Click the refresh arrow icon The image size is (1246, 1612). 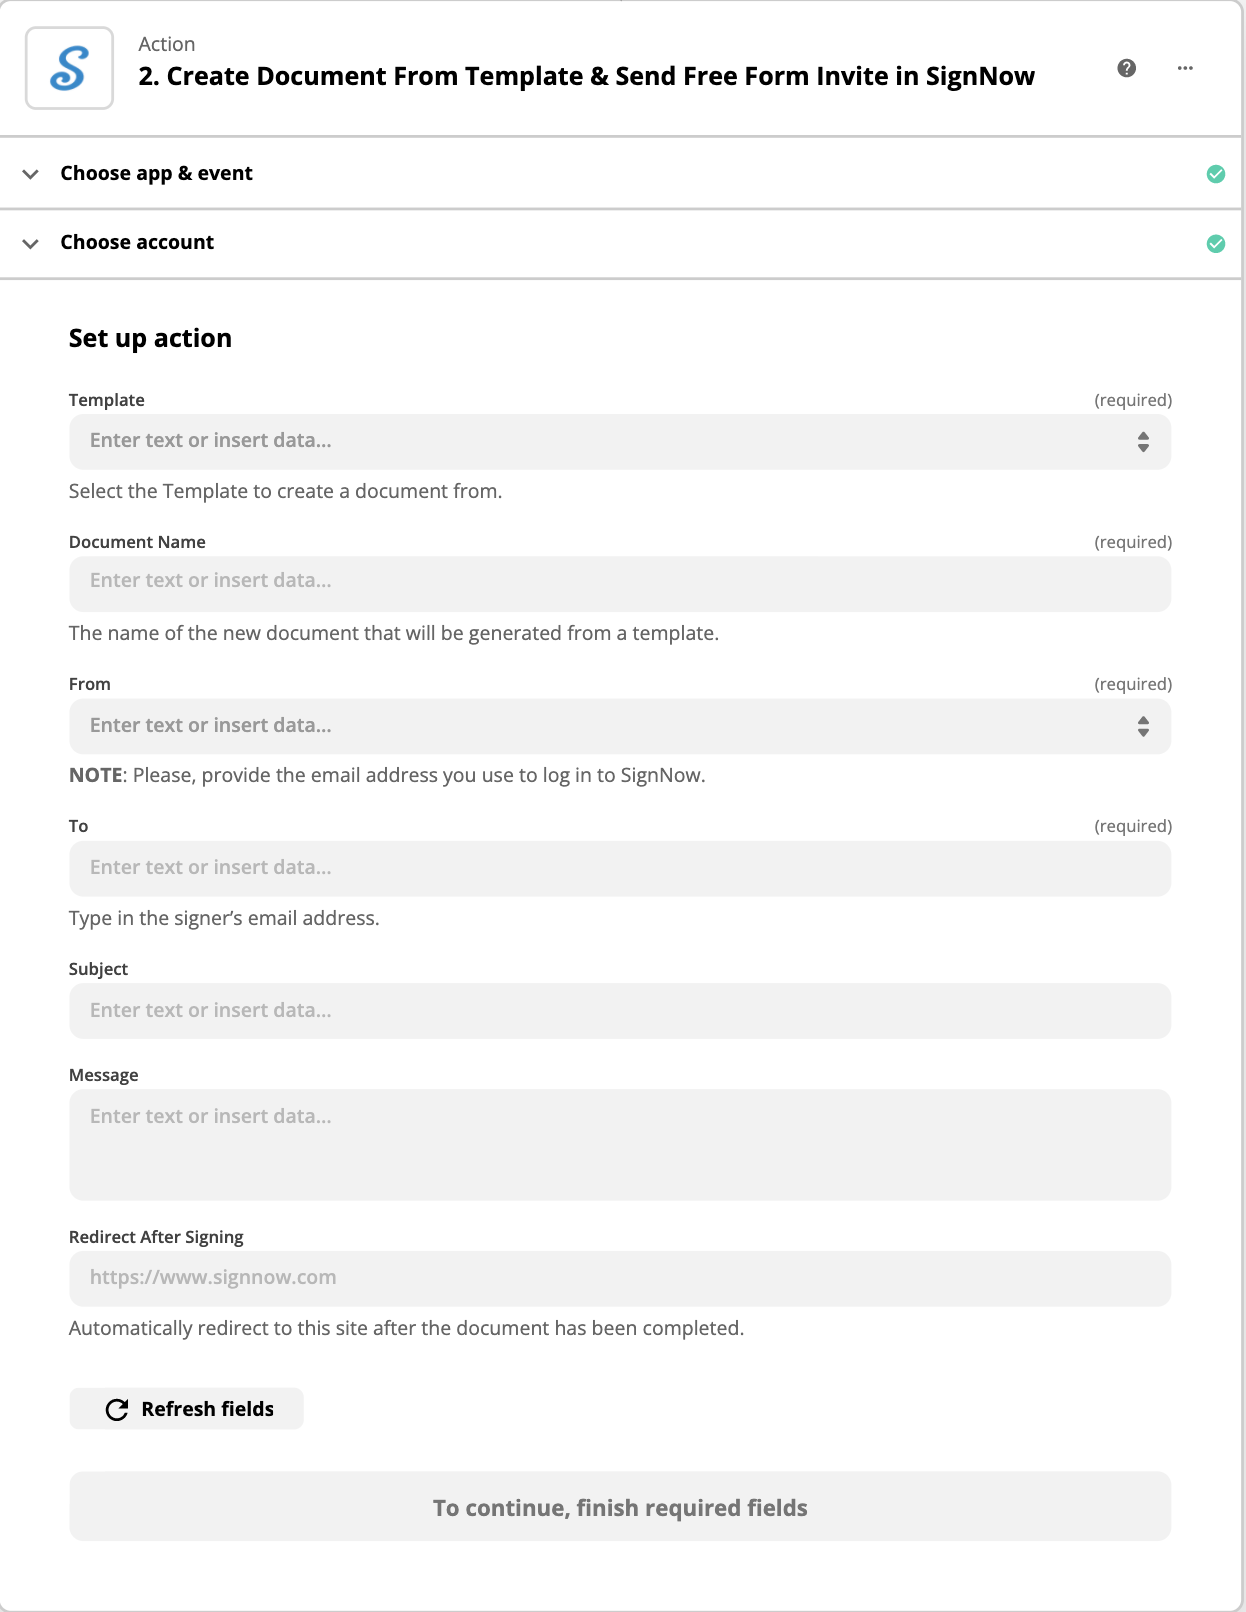point(117,1409)
